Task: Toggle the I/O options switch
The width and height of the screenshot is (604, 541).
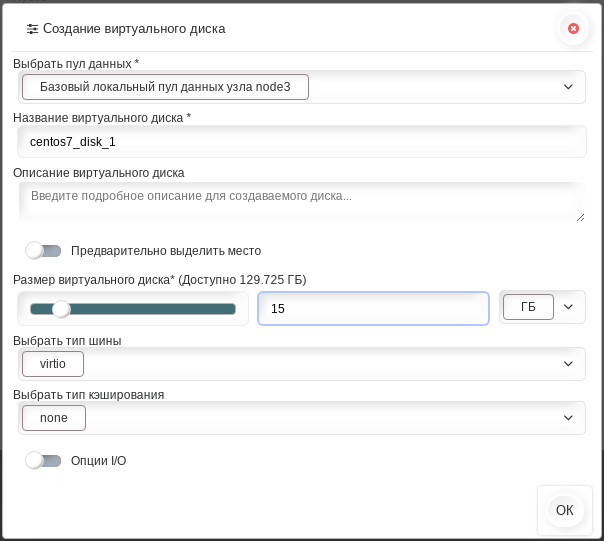Action: point(43,461)
